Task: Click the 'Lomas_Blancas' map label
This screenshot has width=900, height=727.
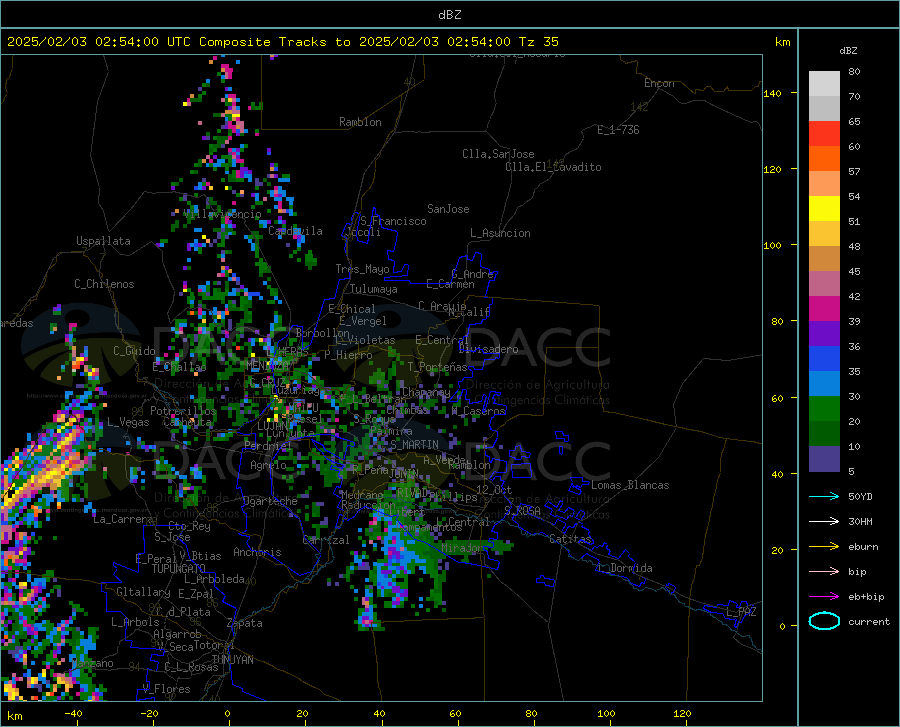Action: click(630, 485)
